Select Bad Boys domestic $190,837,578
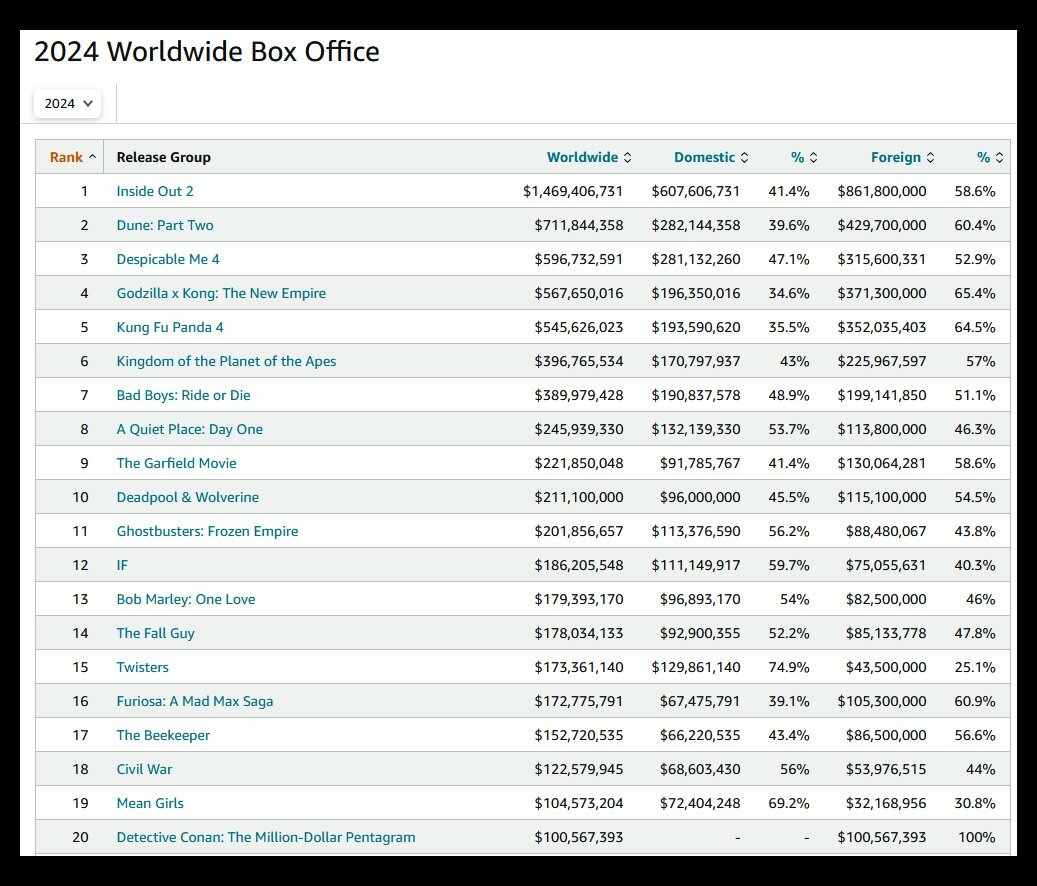Screen dimensions: 1037x886 click(x=696, y=395)
